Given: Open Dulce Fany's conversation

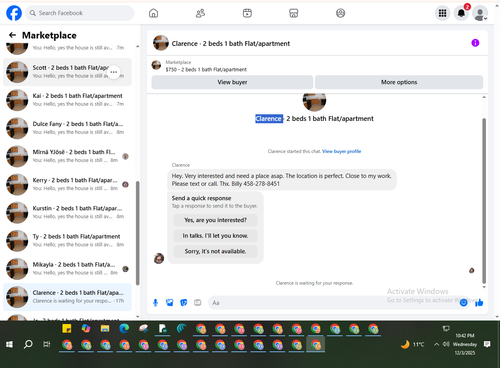Looking at the screenshot, I should [67, 128].
